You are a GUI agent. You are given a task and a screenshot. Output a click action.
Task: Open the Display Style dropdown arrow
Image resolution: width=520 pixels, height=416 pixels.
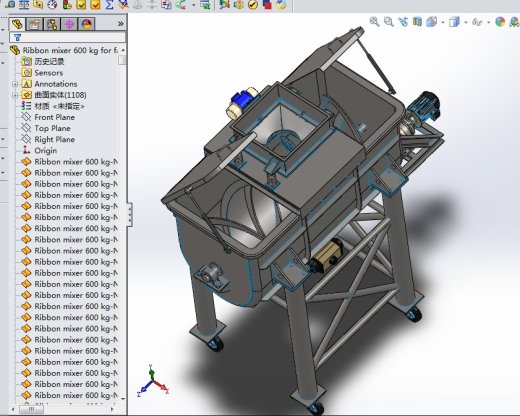click(x=466, y=23)
